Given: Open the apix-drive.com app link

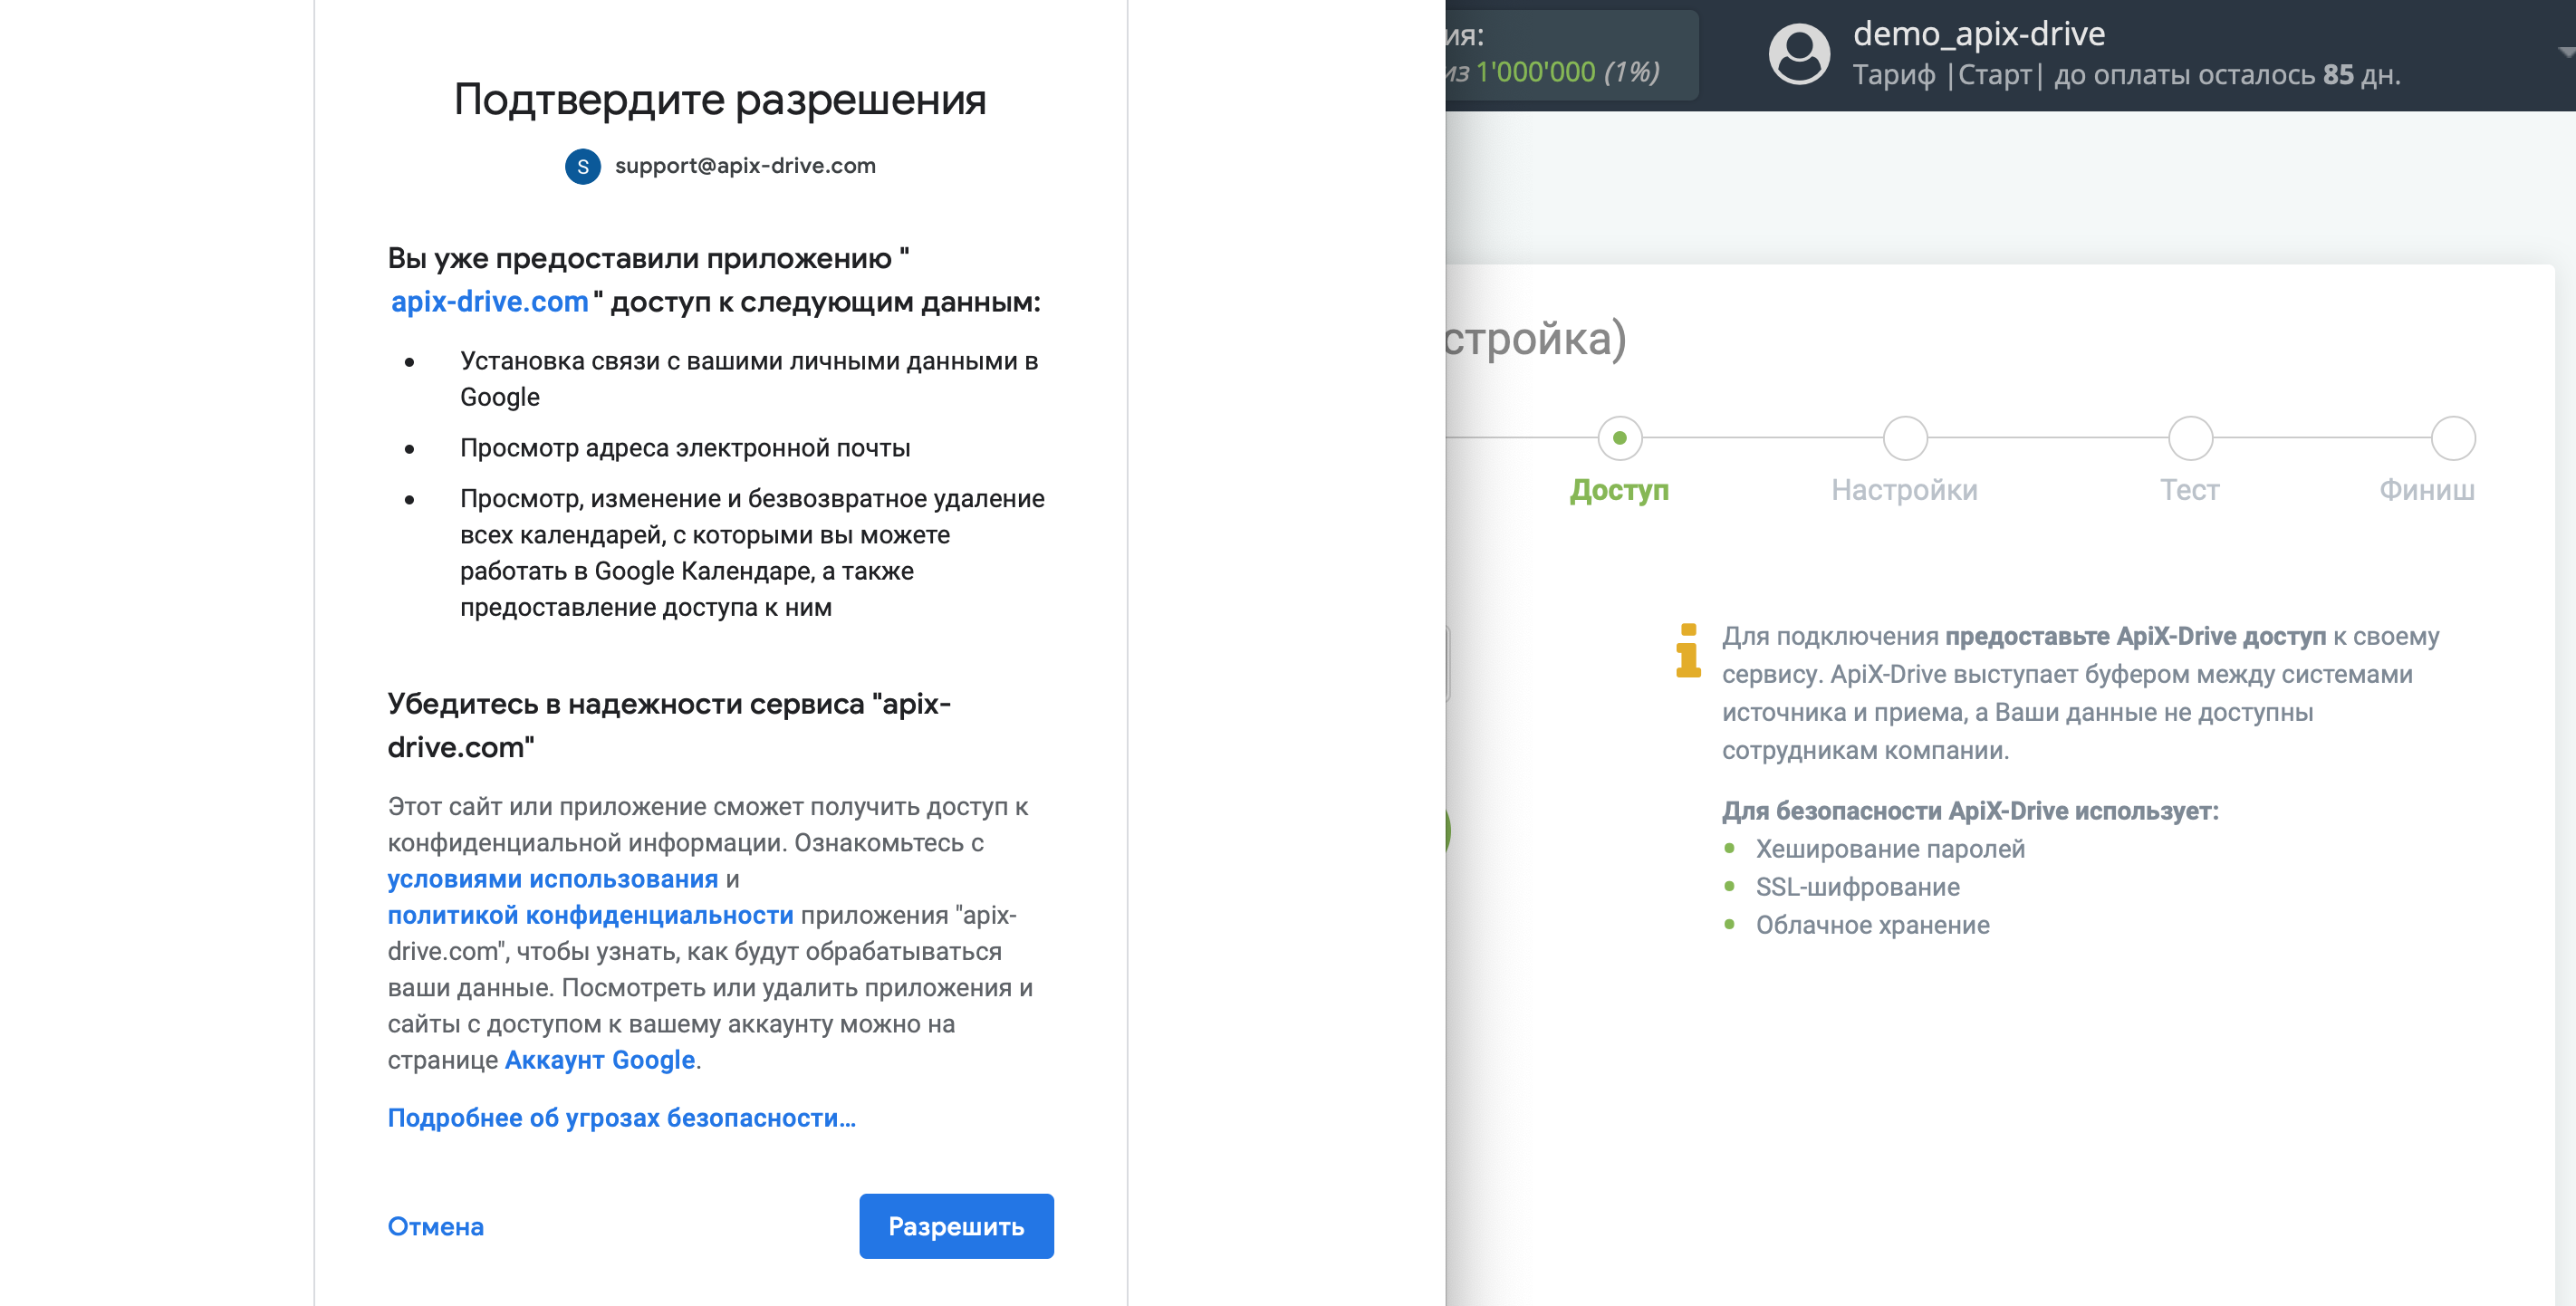Looking at the screenshot, I should (x=489, y=301).
